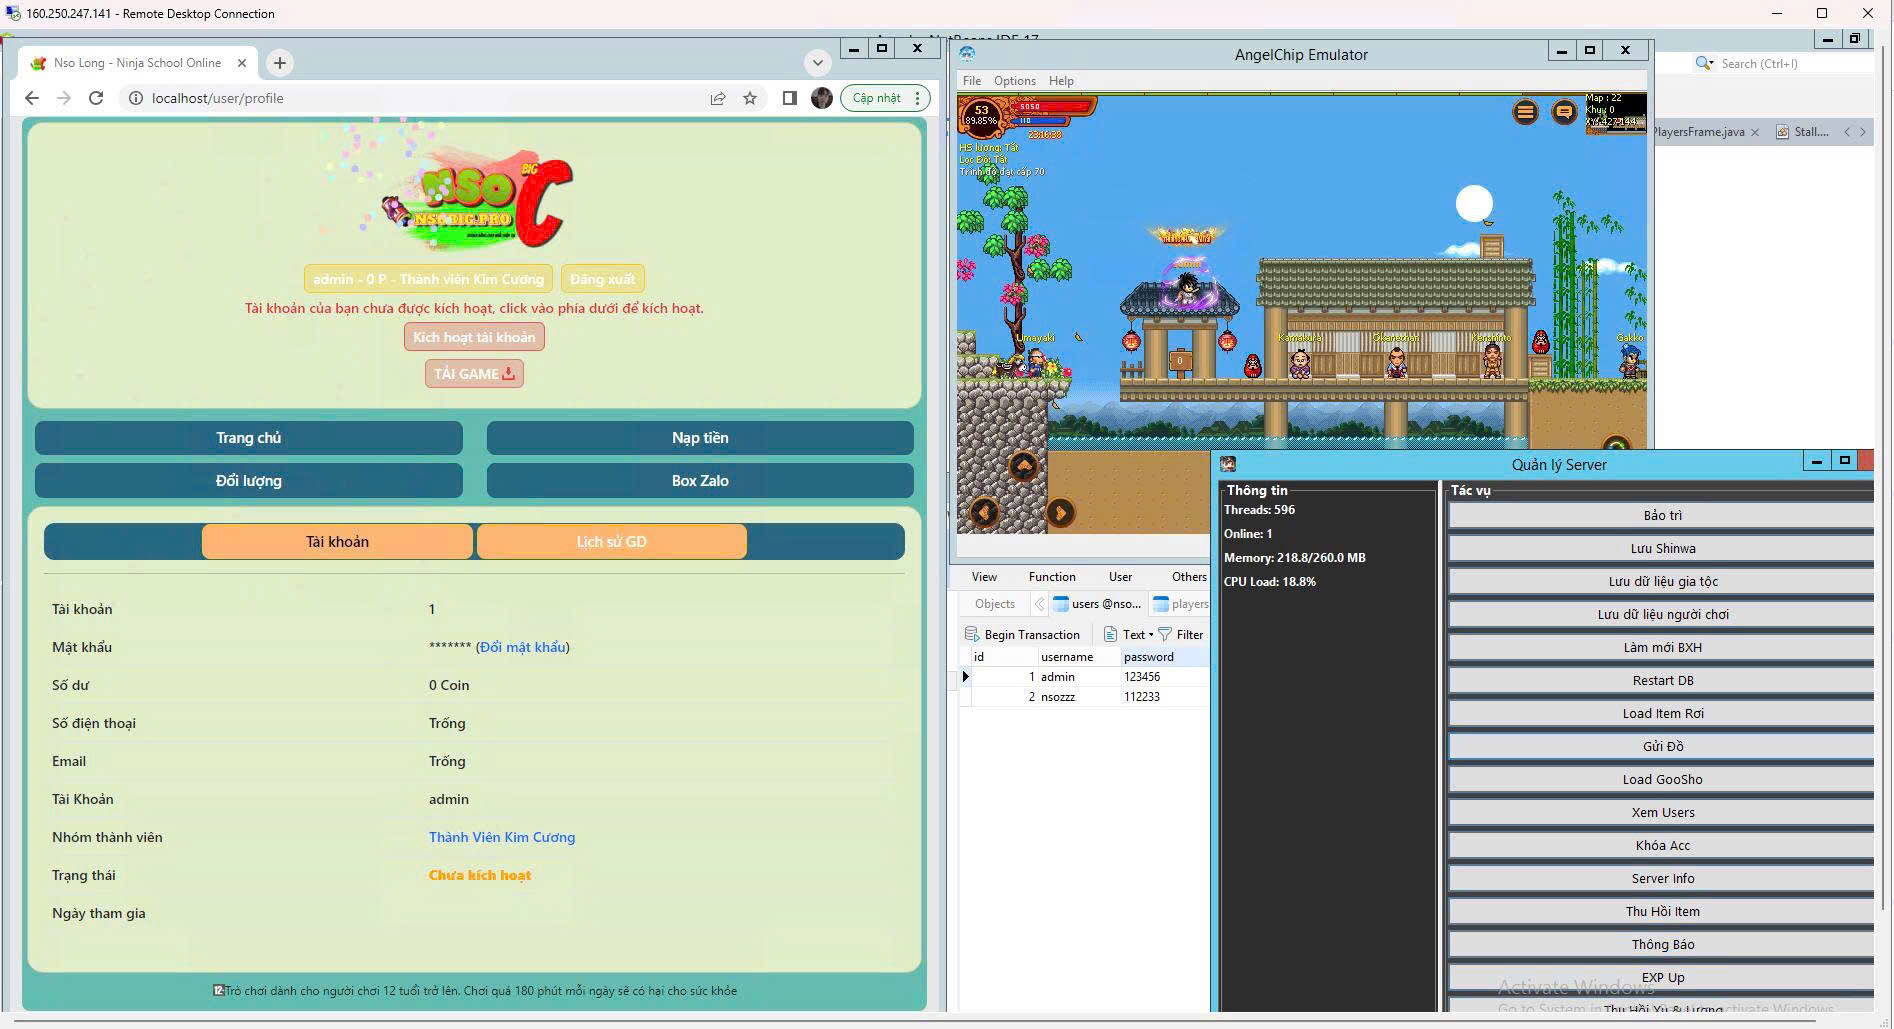Click the Kích hoạt tài khoản button
The height and width of the screenshot is (1029, 1894).
[x=474, y=337]
